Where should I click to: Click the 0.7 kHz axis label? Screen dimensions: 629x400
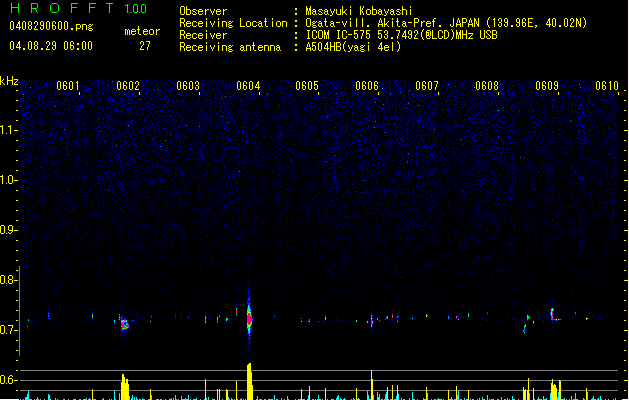pos(7,330)
